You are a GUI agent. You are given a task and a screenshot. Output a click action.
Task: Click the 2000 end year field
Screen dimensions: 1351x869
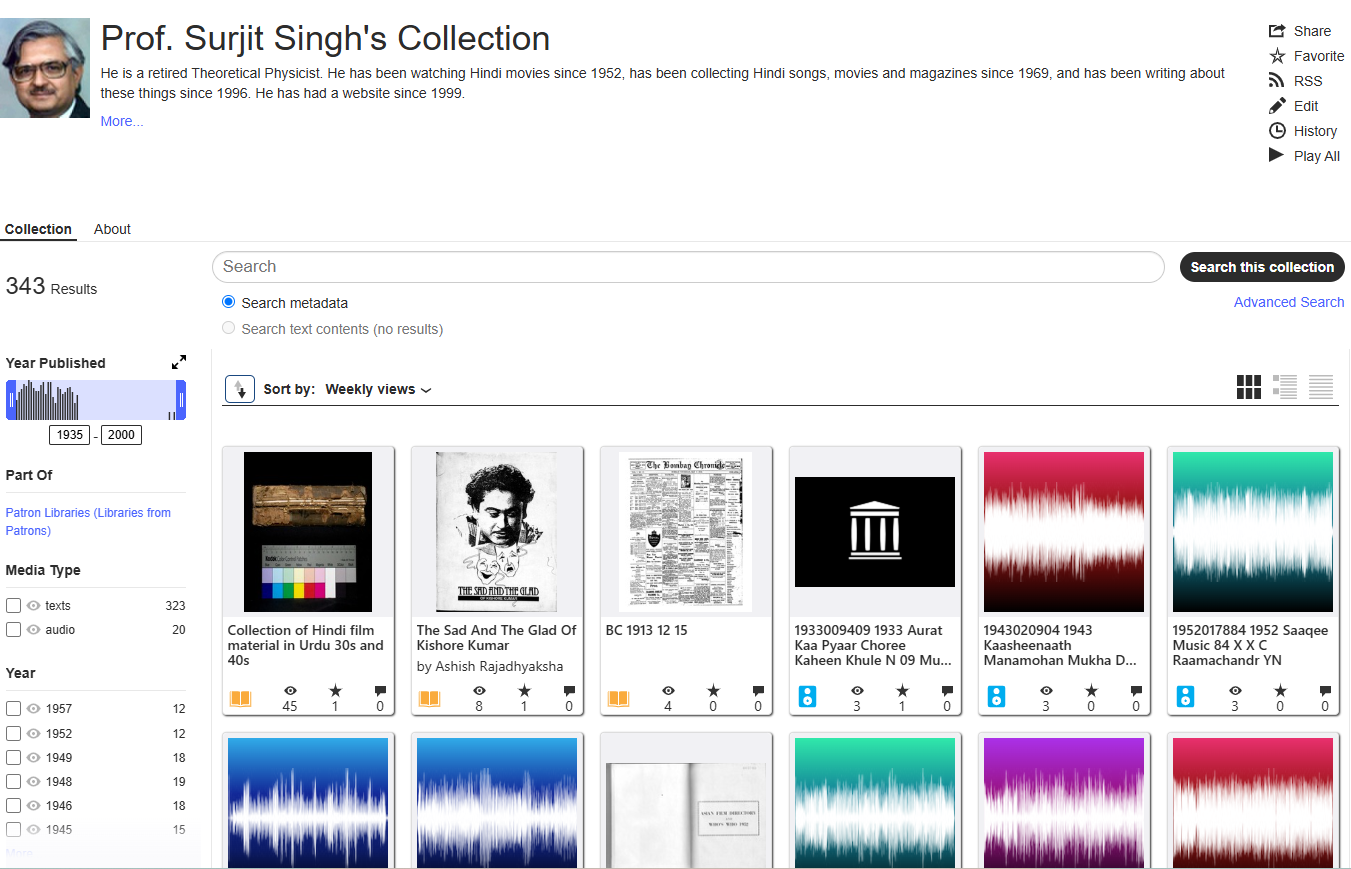121,435
